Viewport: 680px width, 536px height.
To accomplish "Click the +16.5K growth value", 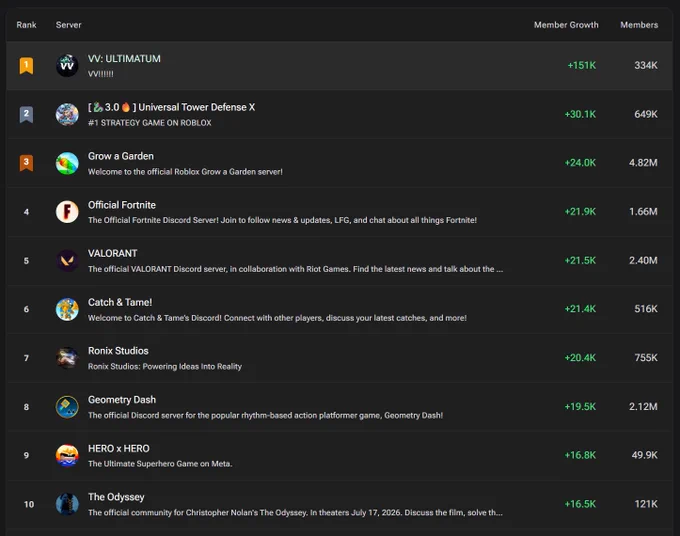I will click(580, 504).
